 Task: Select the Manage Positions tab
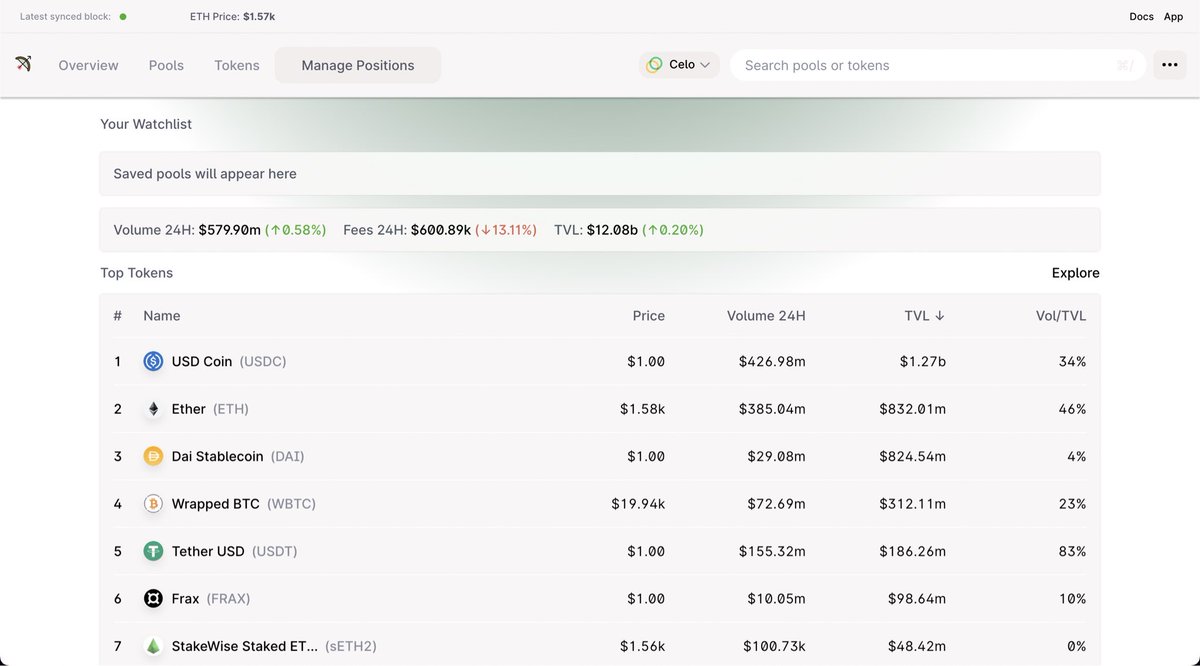tap(358, 65)
